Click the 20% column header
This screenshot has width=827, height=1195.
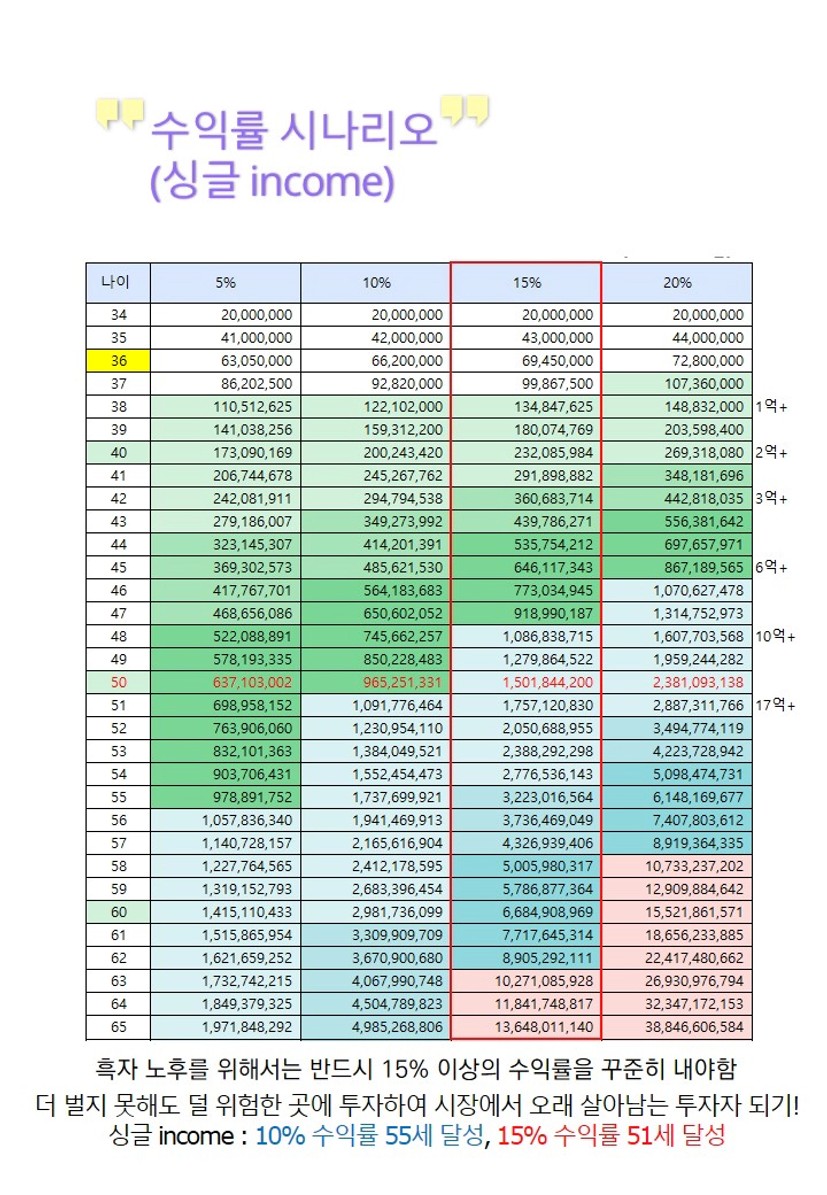677,283
